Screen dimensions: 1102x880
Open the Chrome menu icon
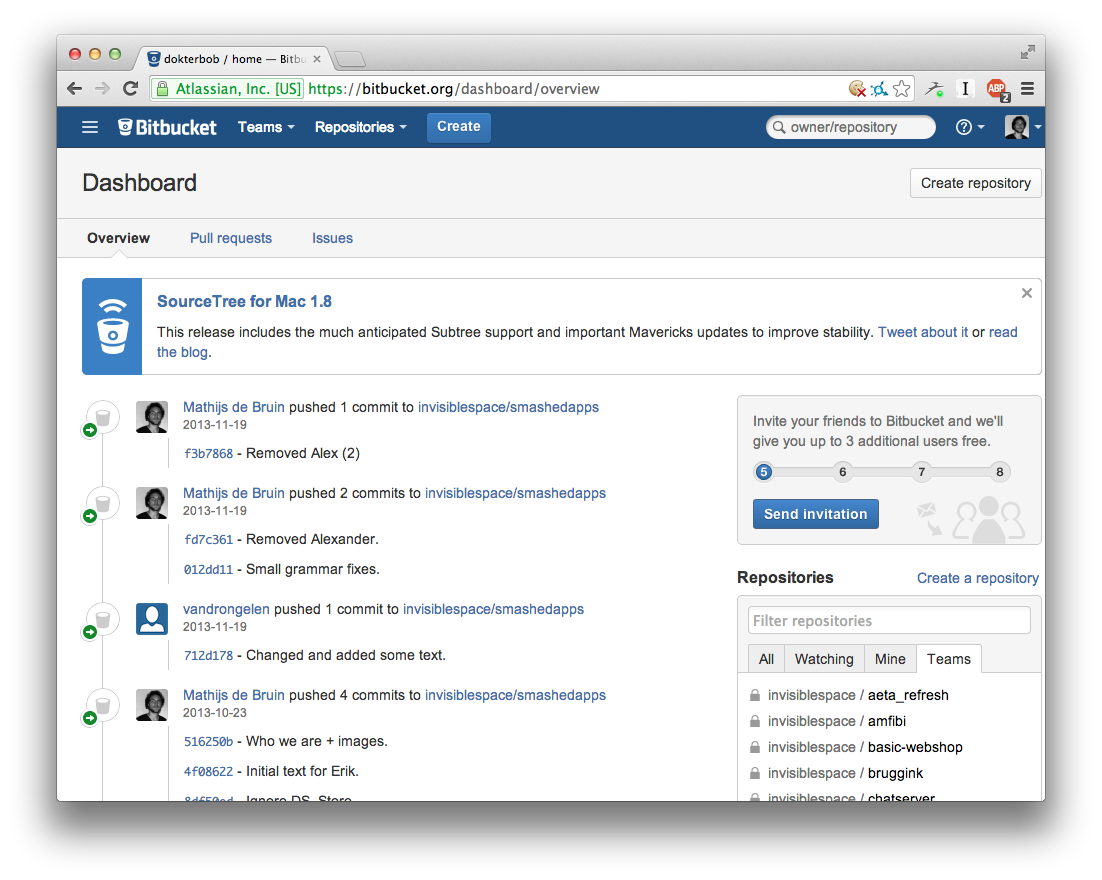click(x=1027, y=89)
